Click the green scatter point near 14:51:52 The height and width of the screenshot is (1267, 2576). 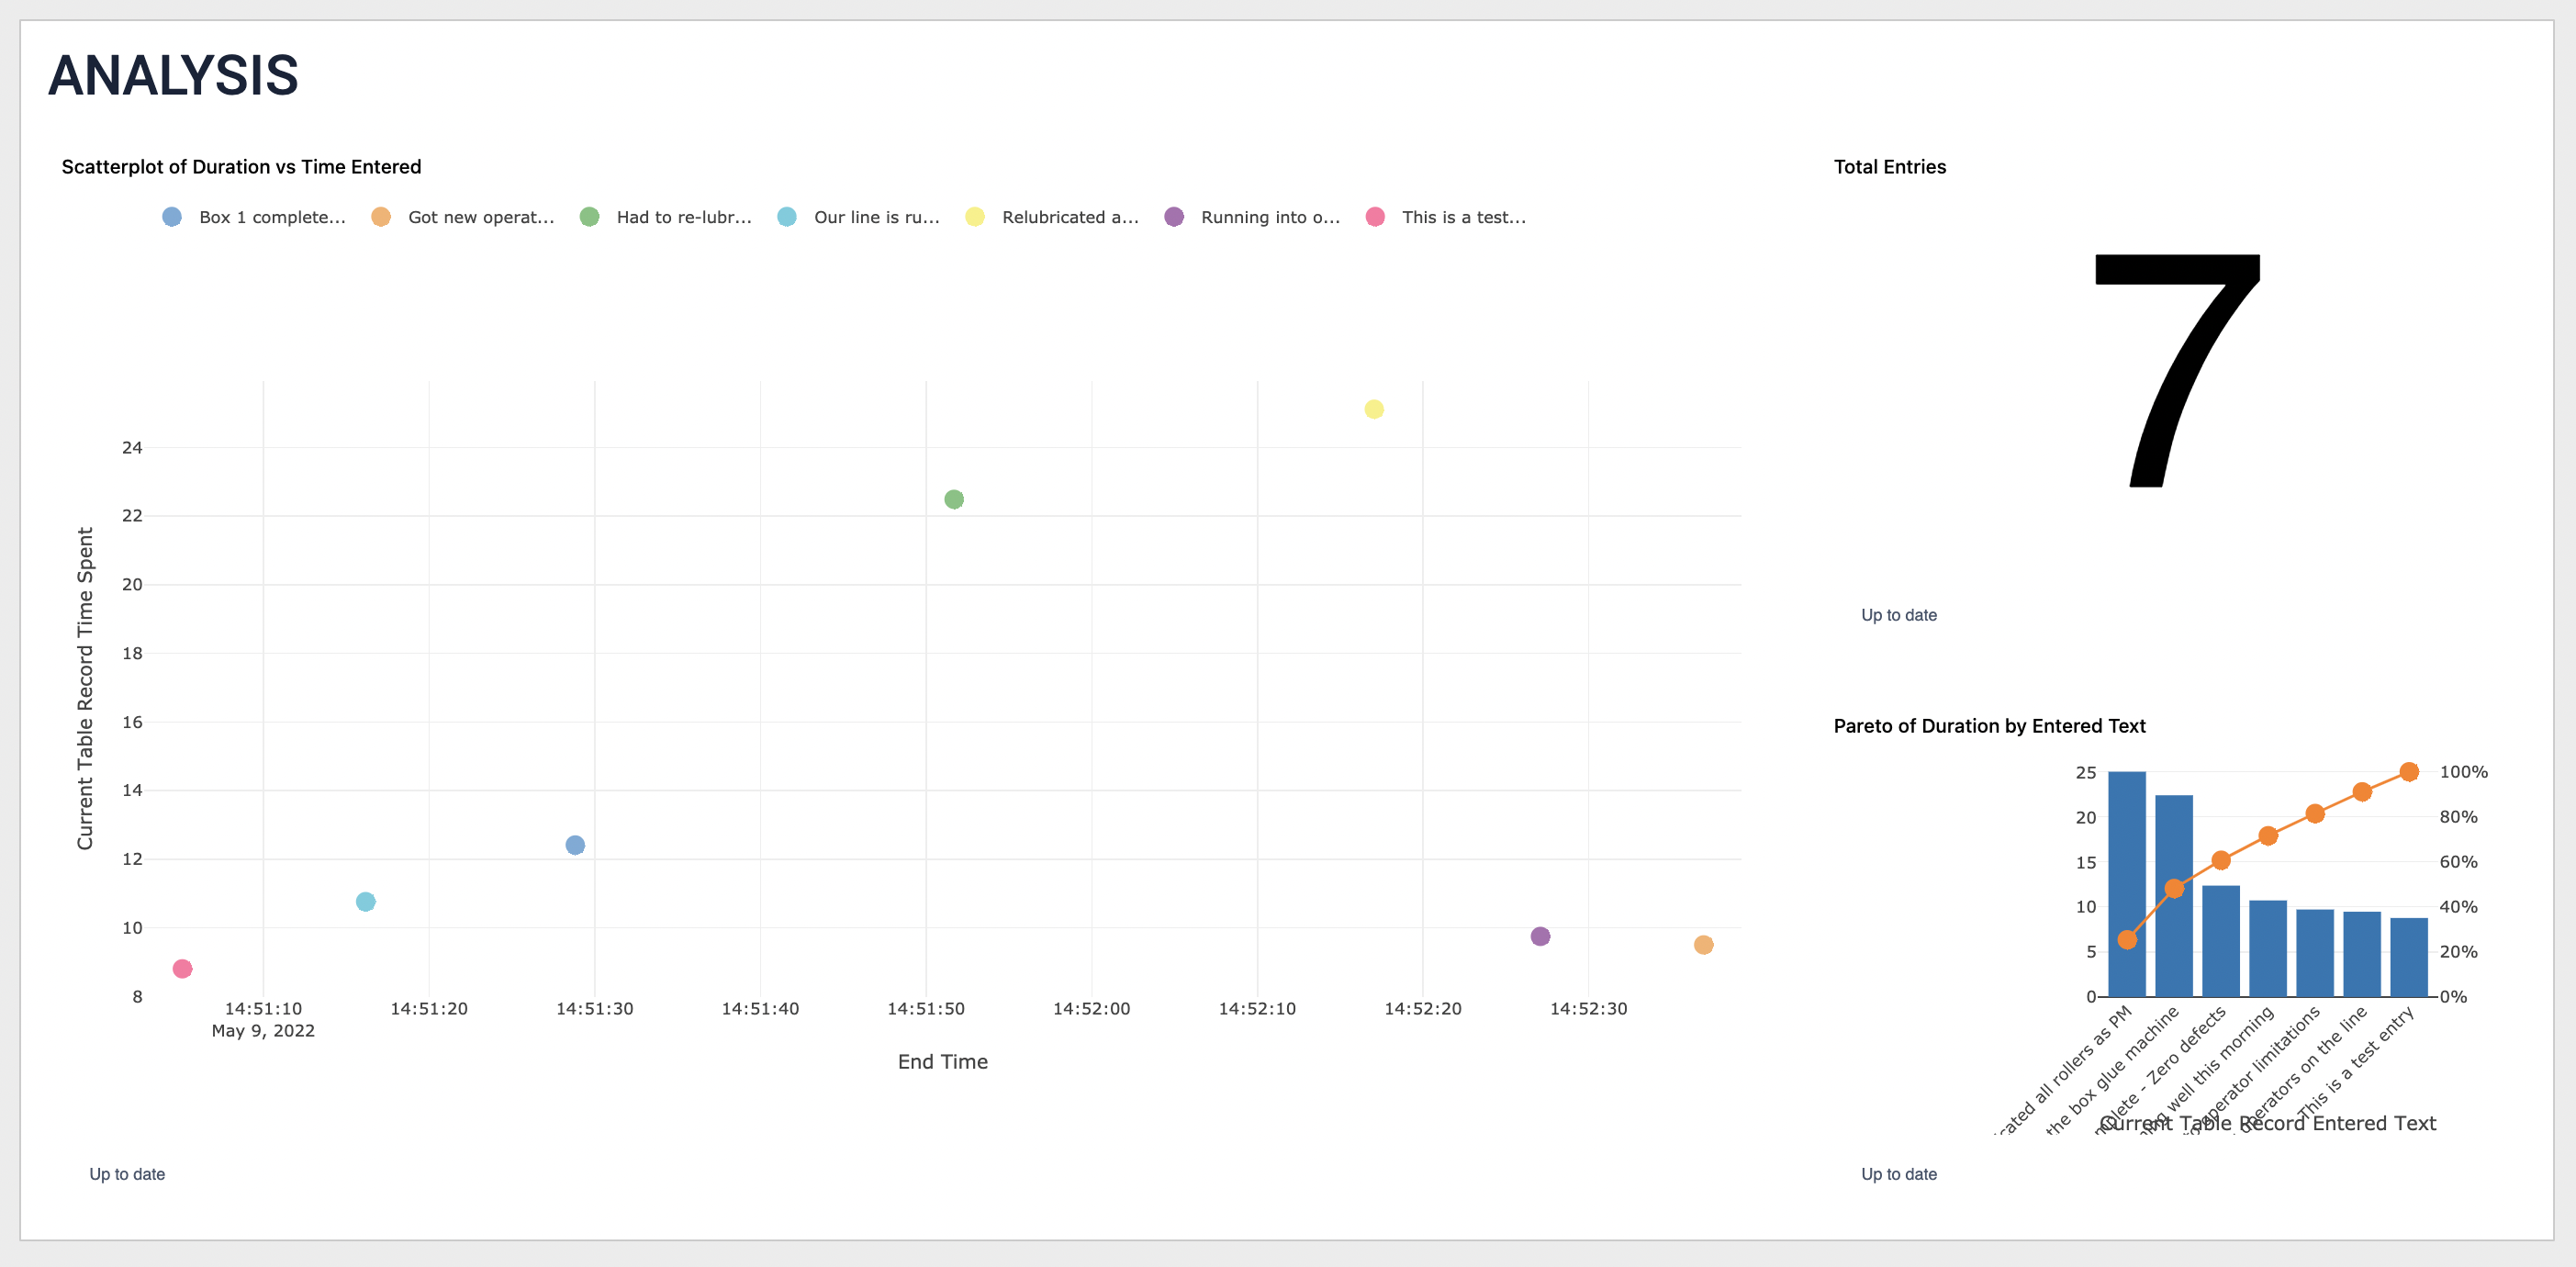[x=954, y=499]
